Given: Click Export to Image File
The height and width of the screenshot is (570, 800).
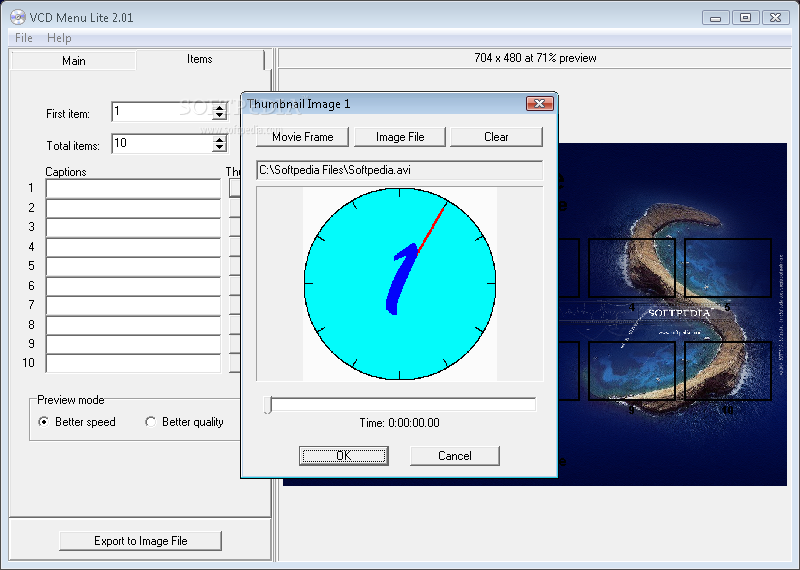Looking at the screenshot, I should pos(140,541).
